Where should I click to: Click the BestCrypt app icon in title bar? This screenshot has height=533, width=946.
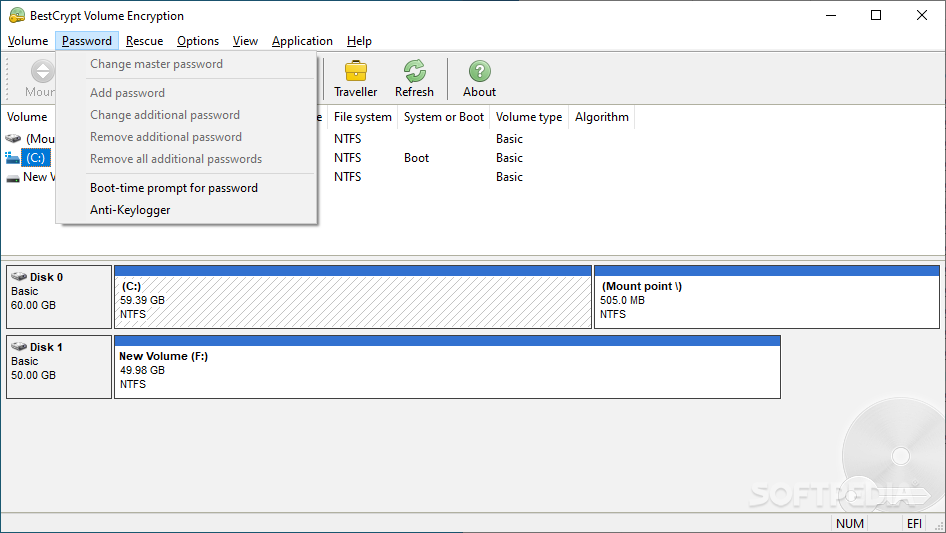click(x=17, y=16)
